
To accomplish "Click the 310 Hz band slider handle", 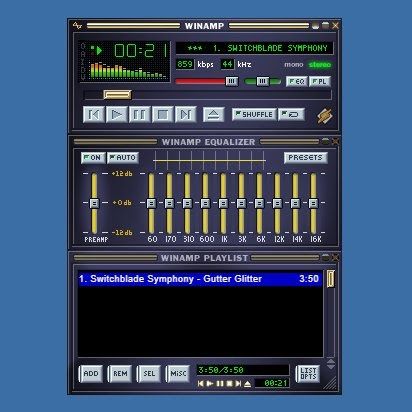I will point(187,203).
